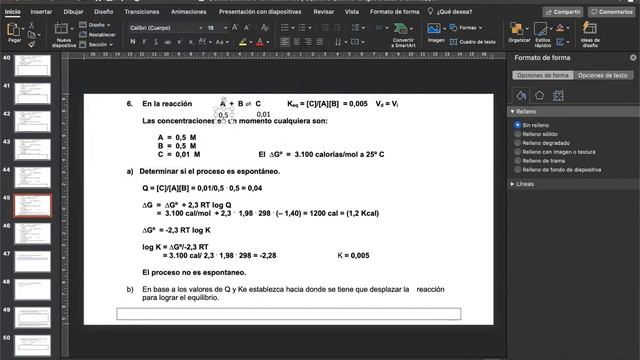The width and height of the screenshot is (640, 360).
Task: Align text left in ribbon
Action: click(x=285, y=42)
